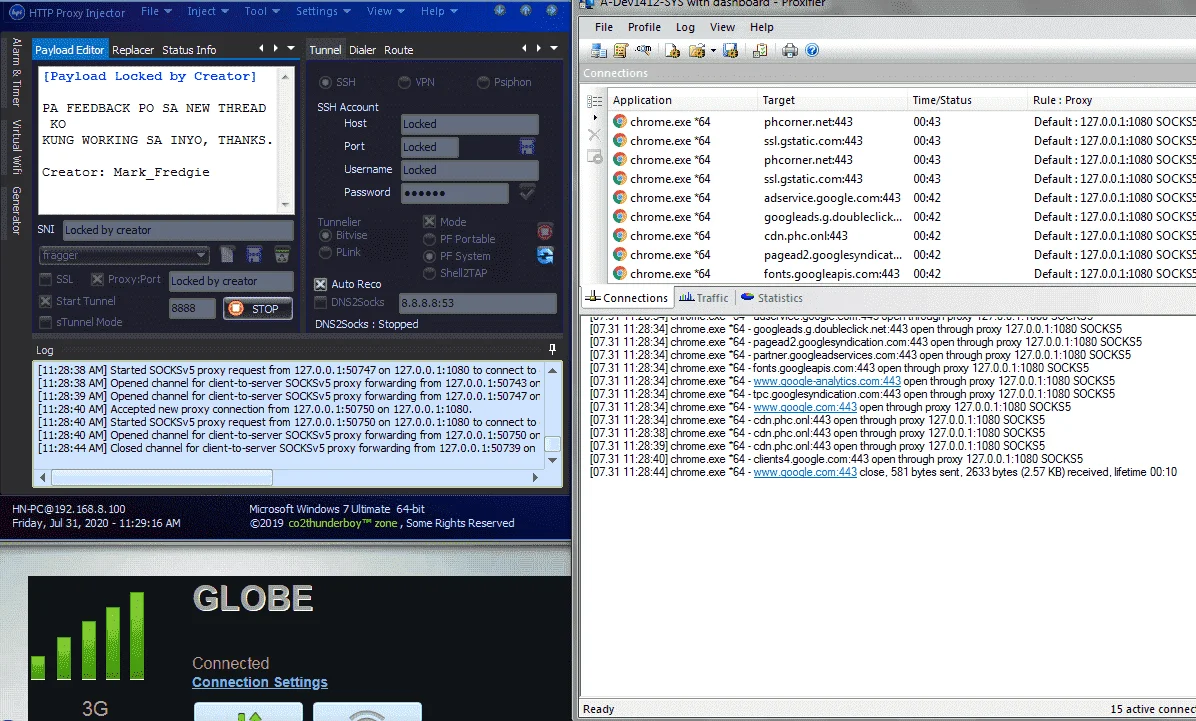
Task: Expand the open profile dropdown arrow in Proxifier
Action: (713, 51)
